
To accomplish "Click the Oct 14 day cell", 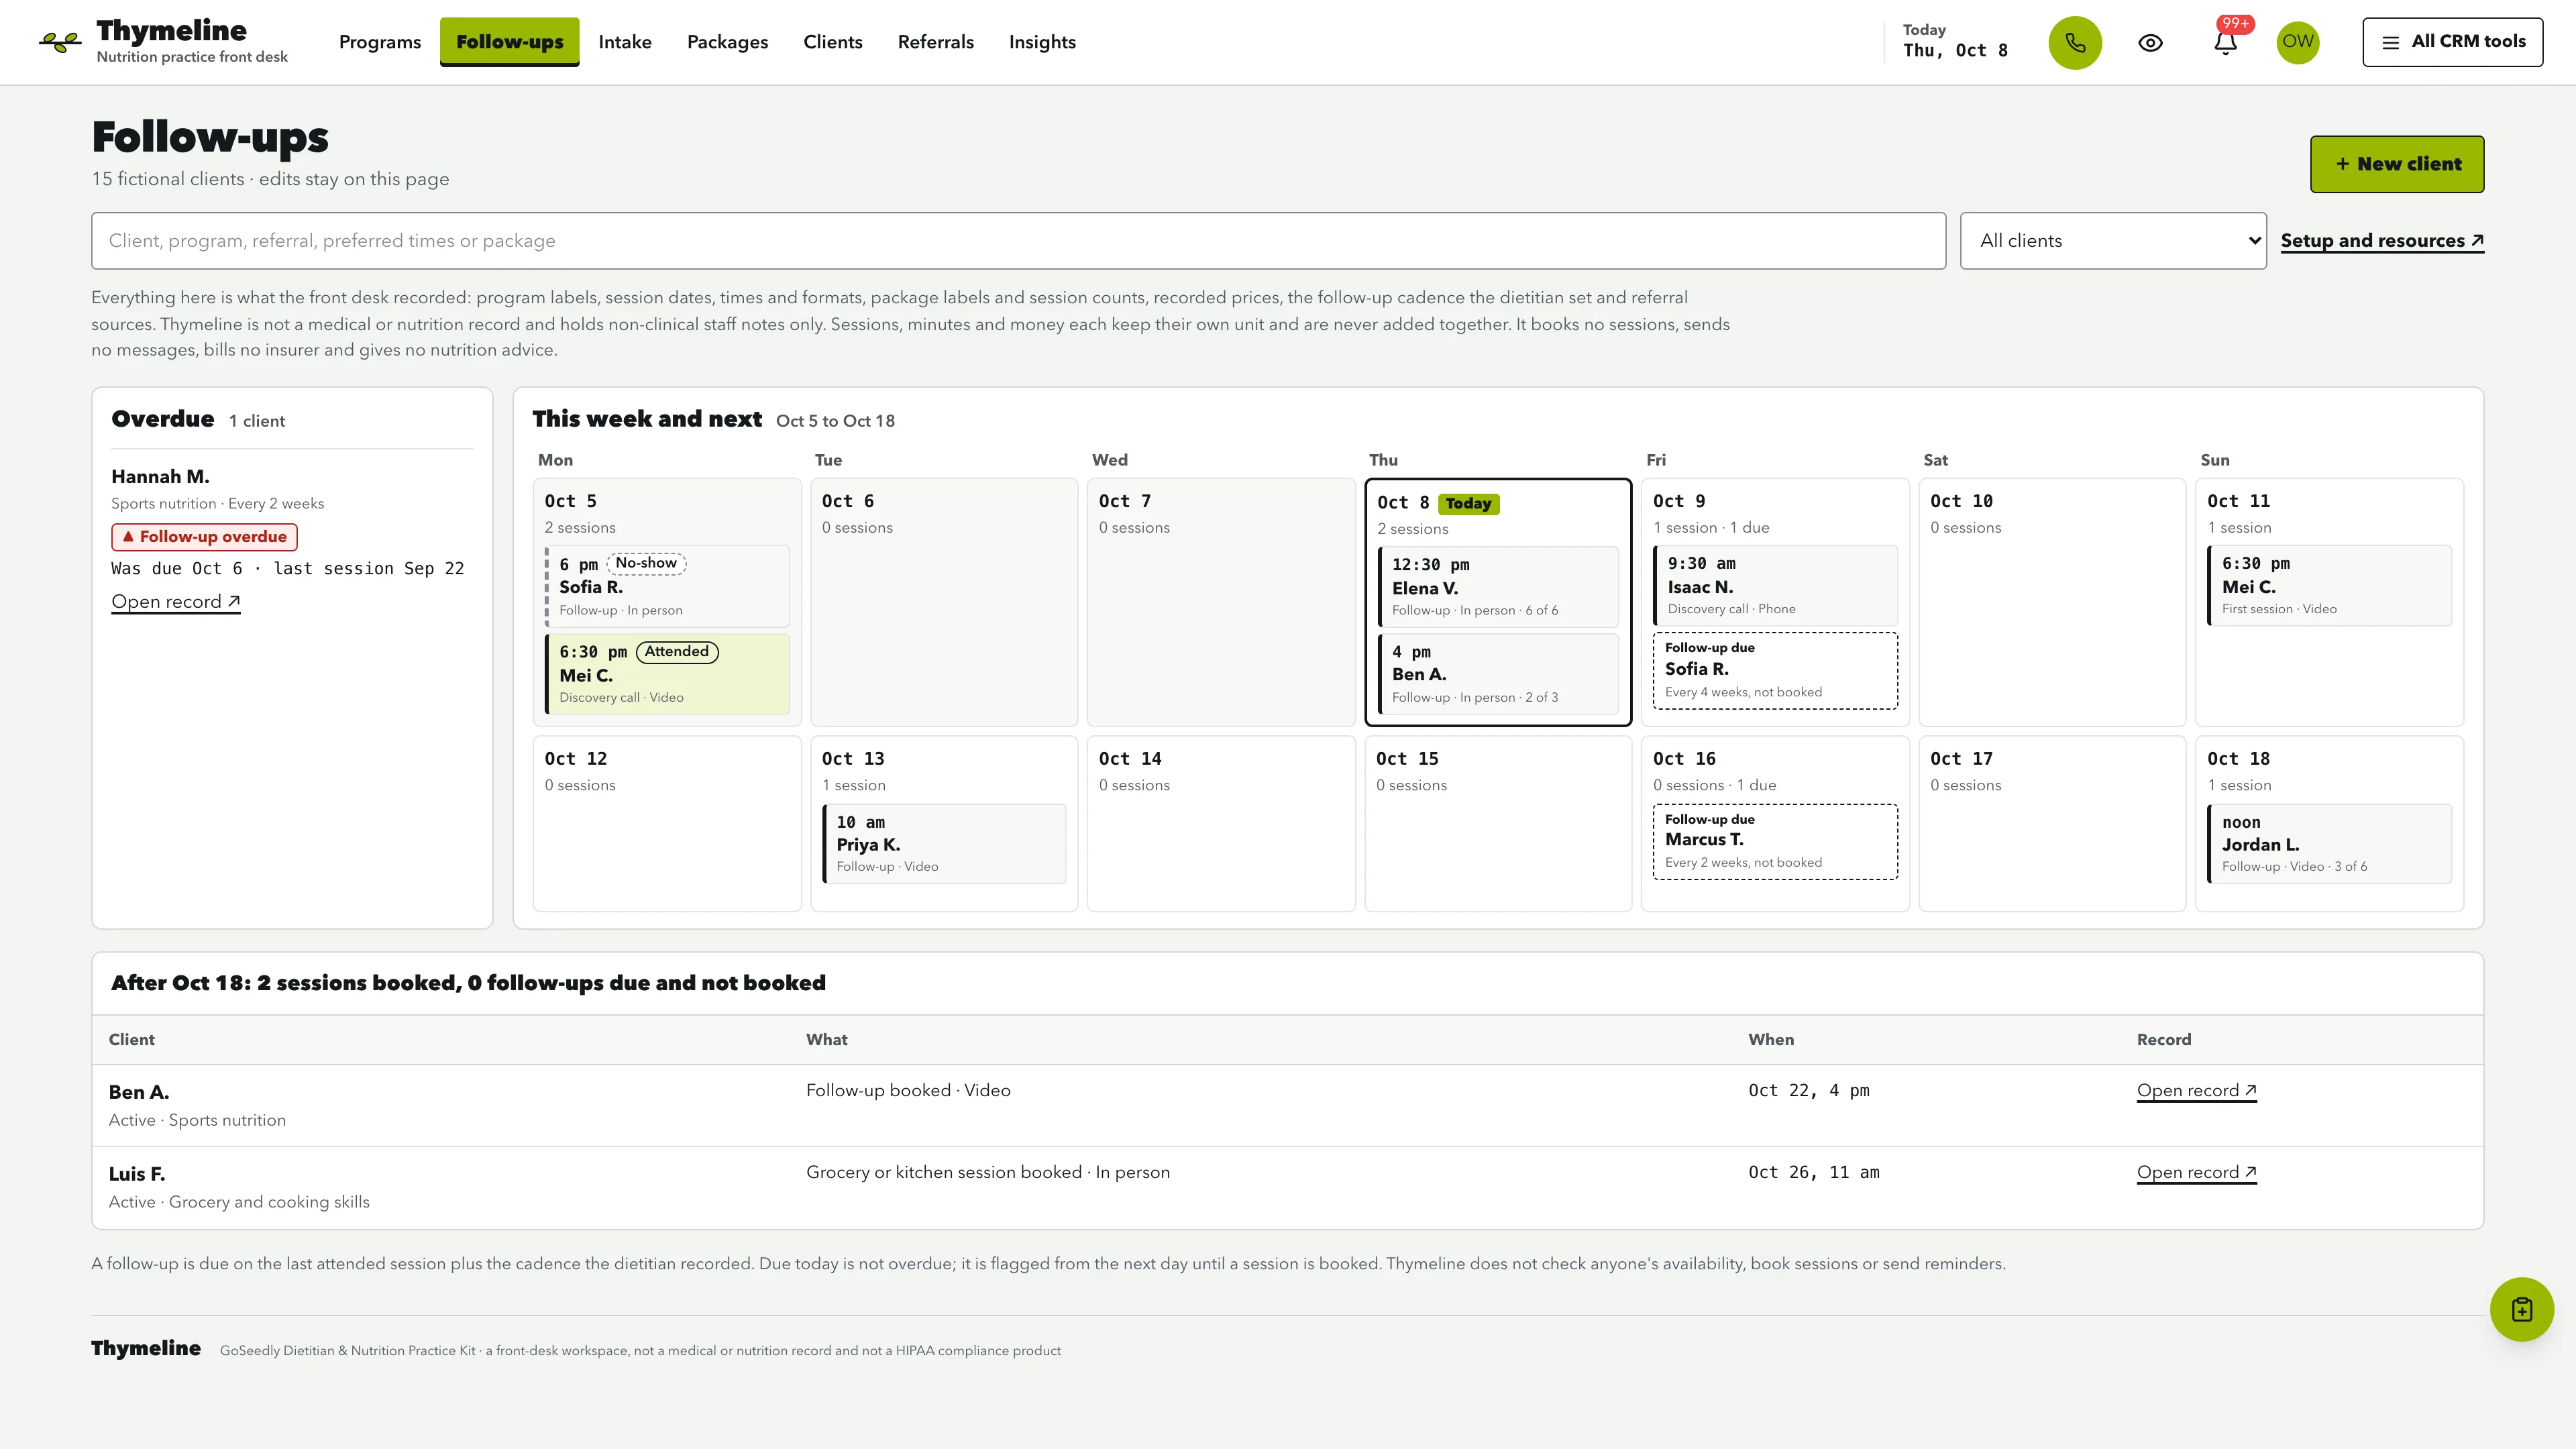I will click(1220, 824).
